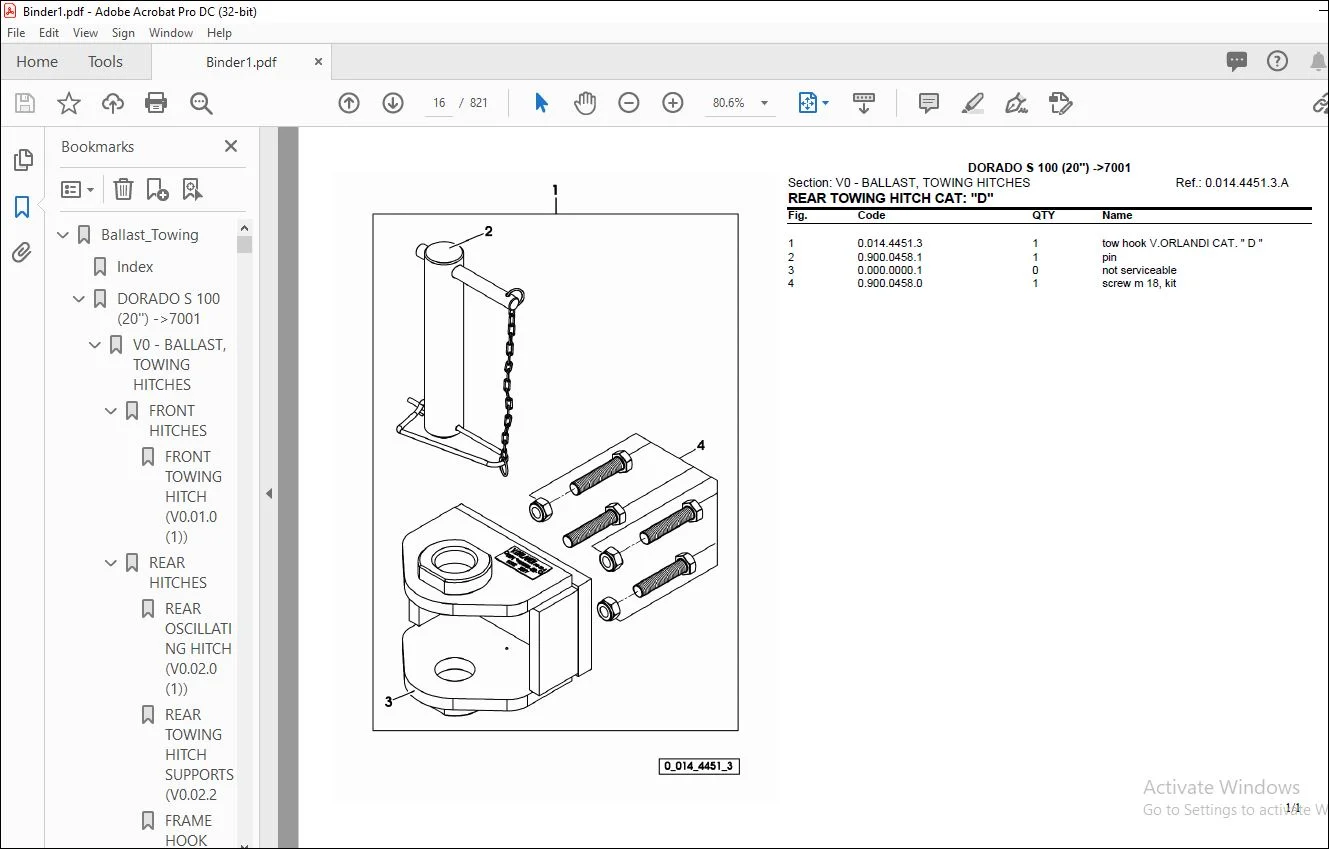This screenshot has width=1329, height=849.
Task: Open the Attachments paperclip panel
Action: click(x=22, y=252)
